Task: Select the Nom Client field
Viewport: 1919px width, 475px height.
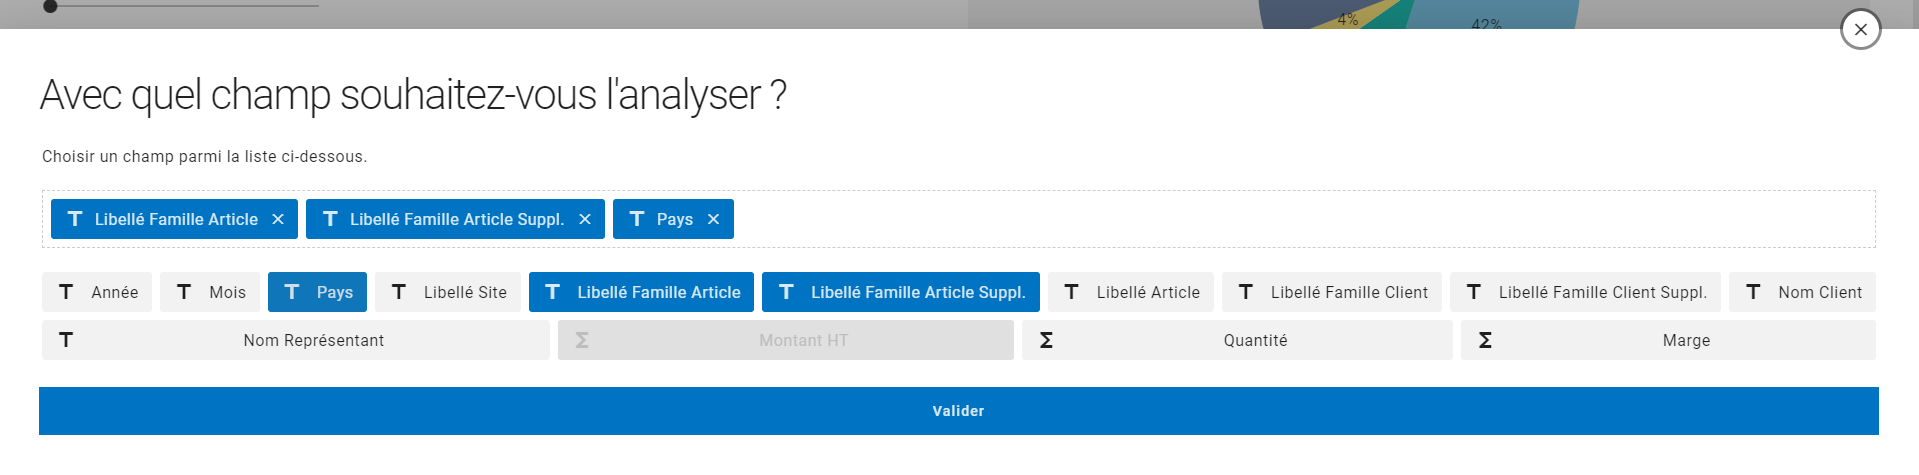Action: coord(1802,293)
